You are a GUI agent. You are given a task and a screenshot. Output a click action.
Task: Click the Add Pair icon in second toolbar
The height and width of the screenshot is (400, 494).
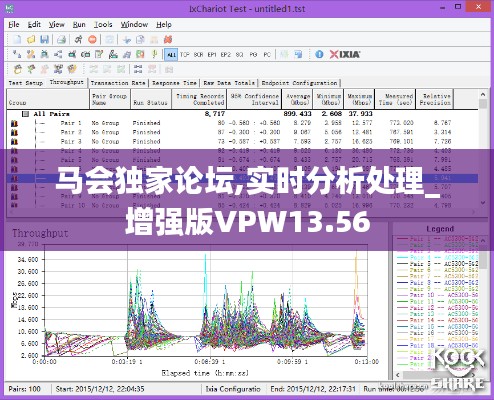click(17, 54)
